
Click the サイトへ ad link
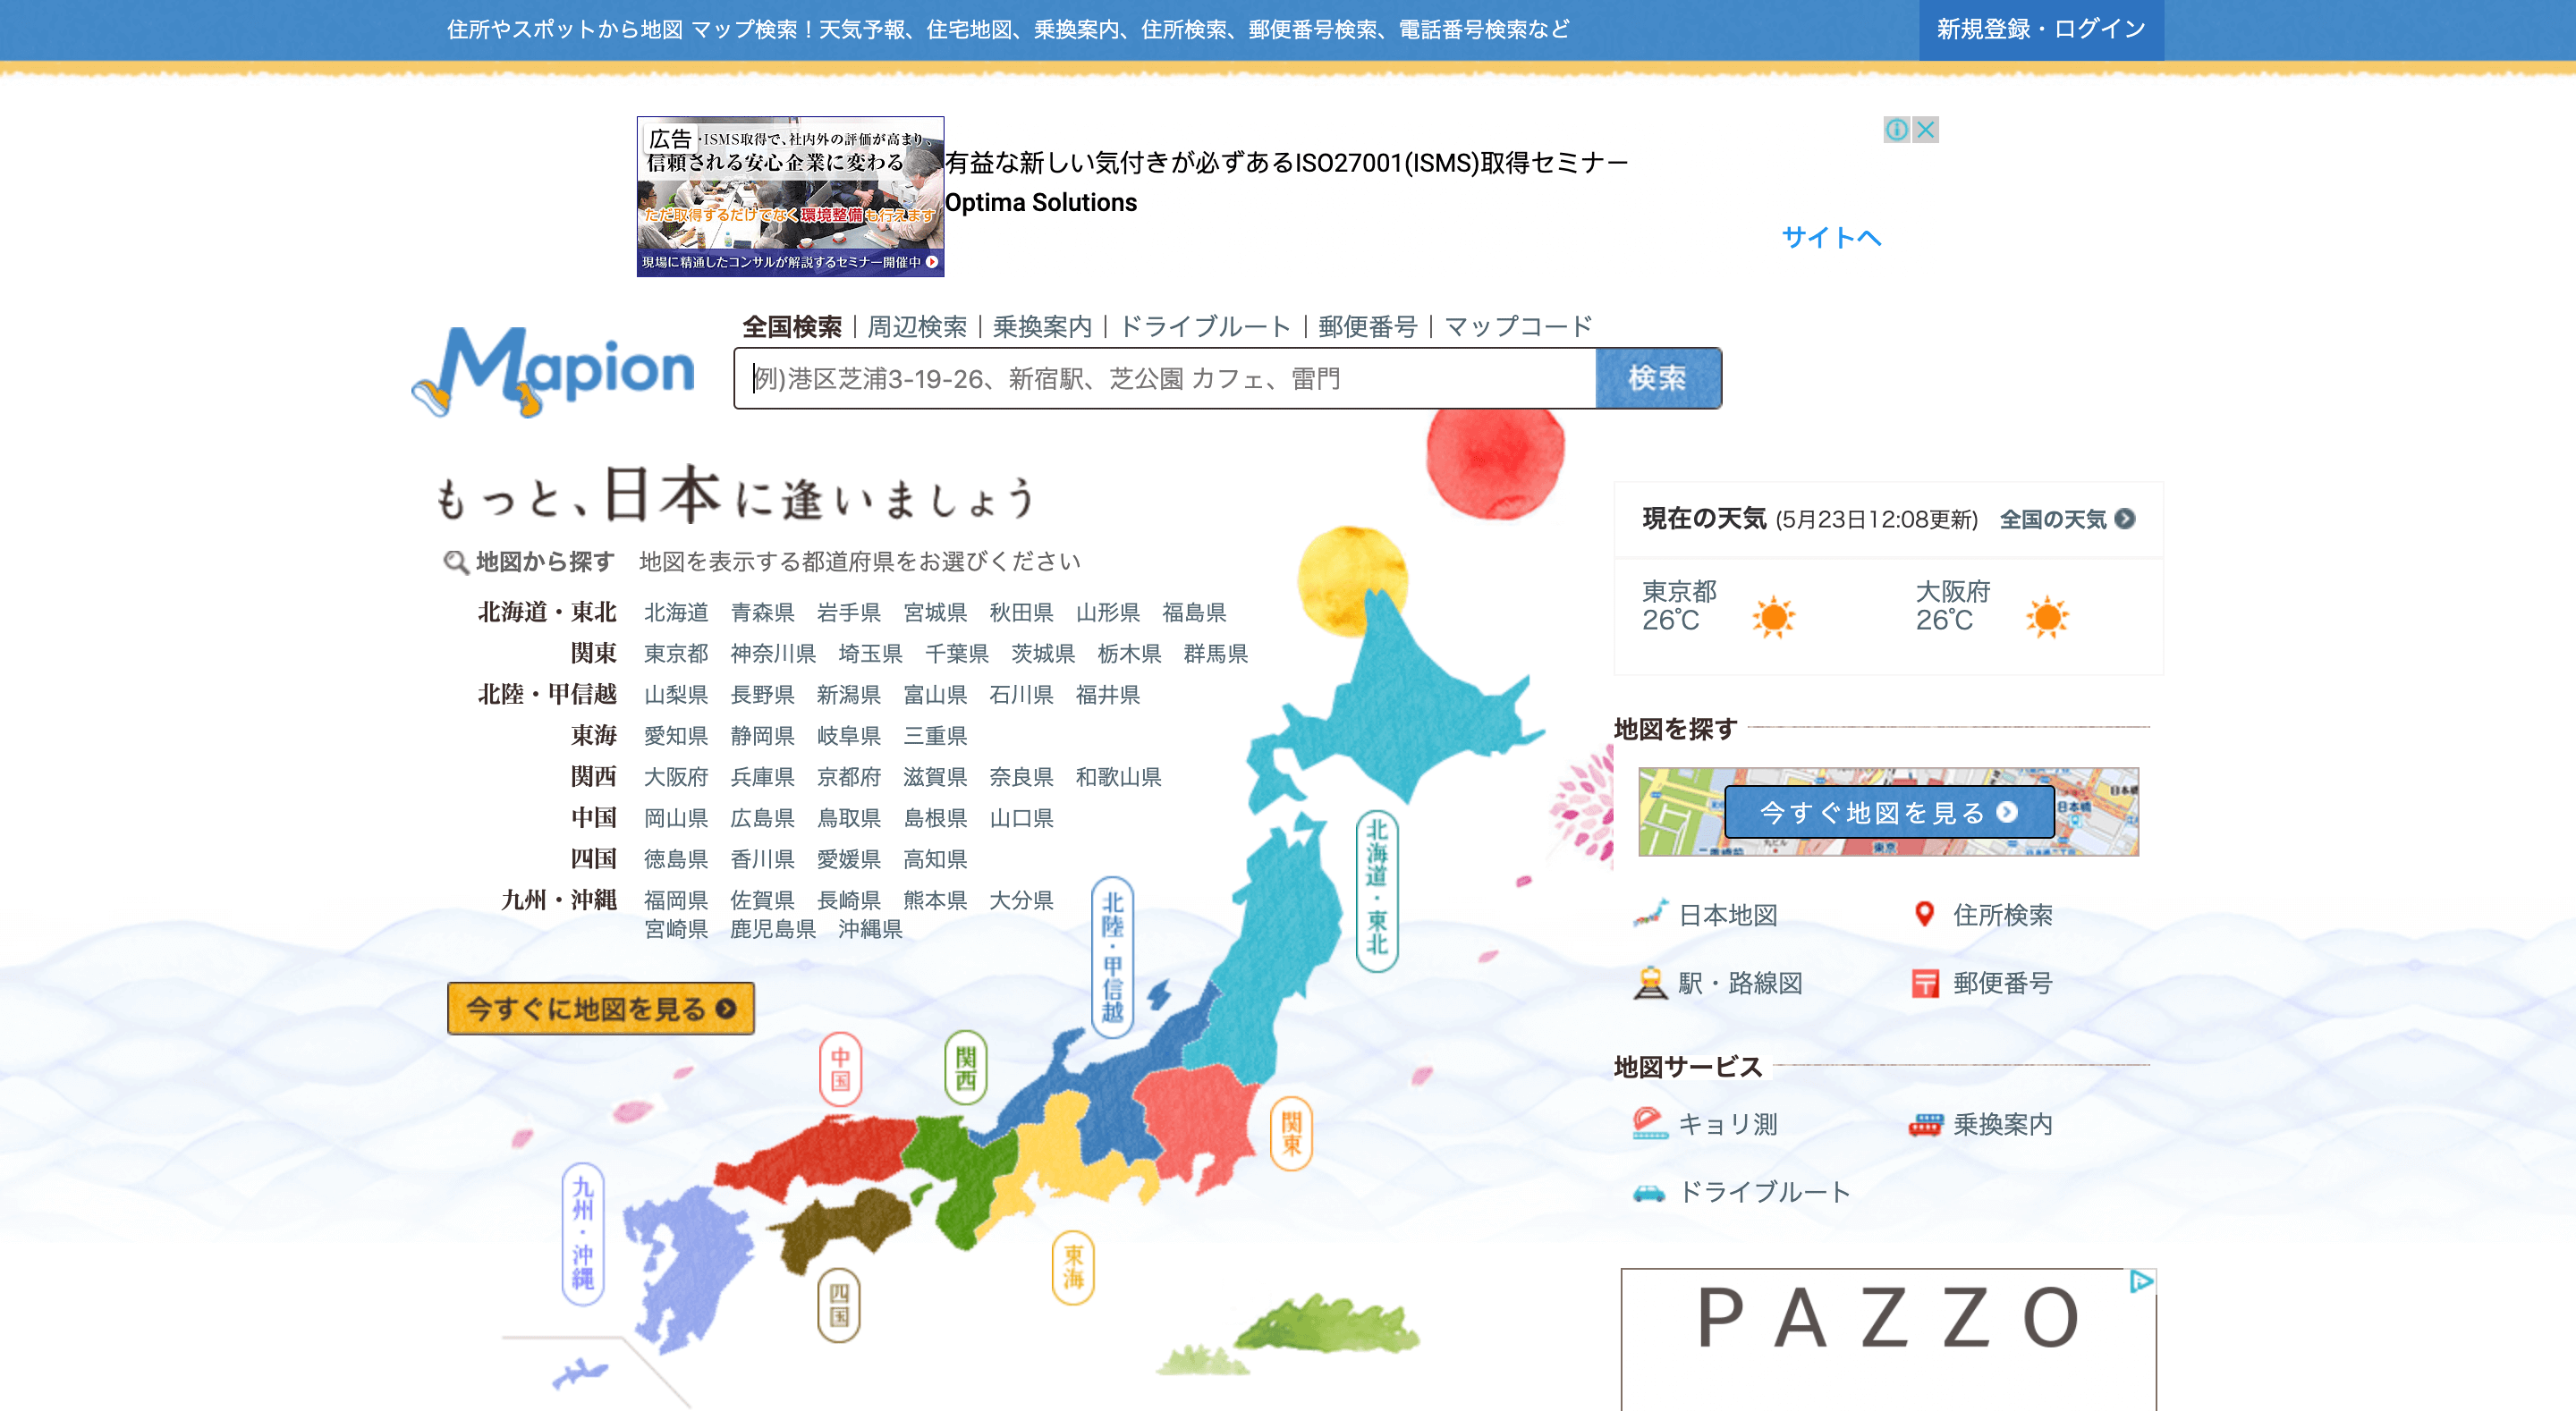[x=1831, y=238]
